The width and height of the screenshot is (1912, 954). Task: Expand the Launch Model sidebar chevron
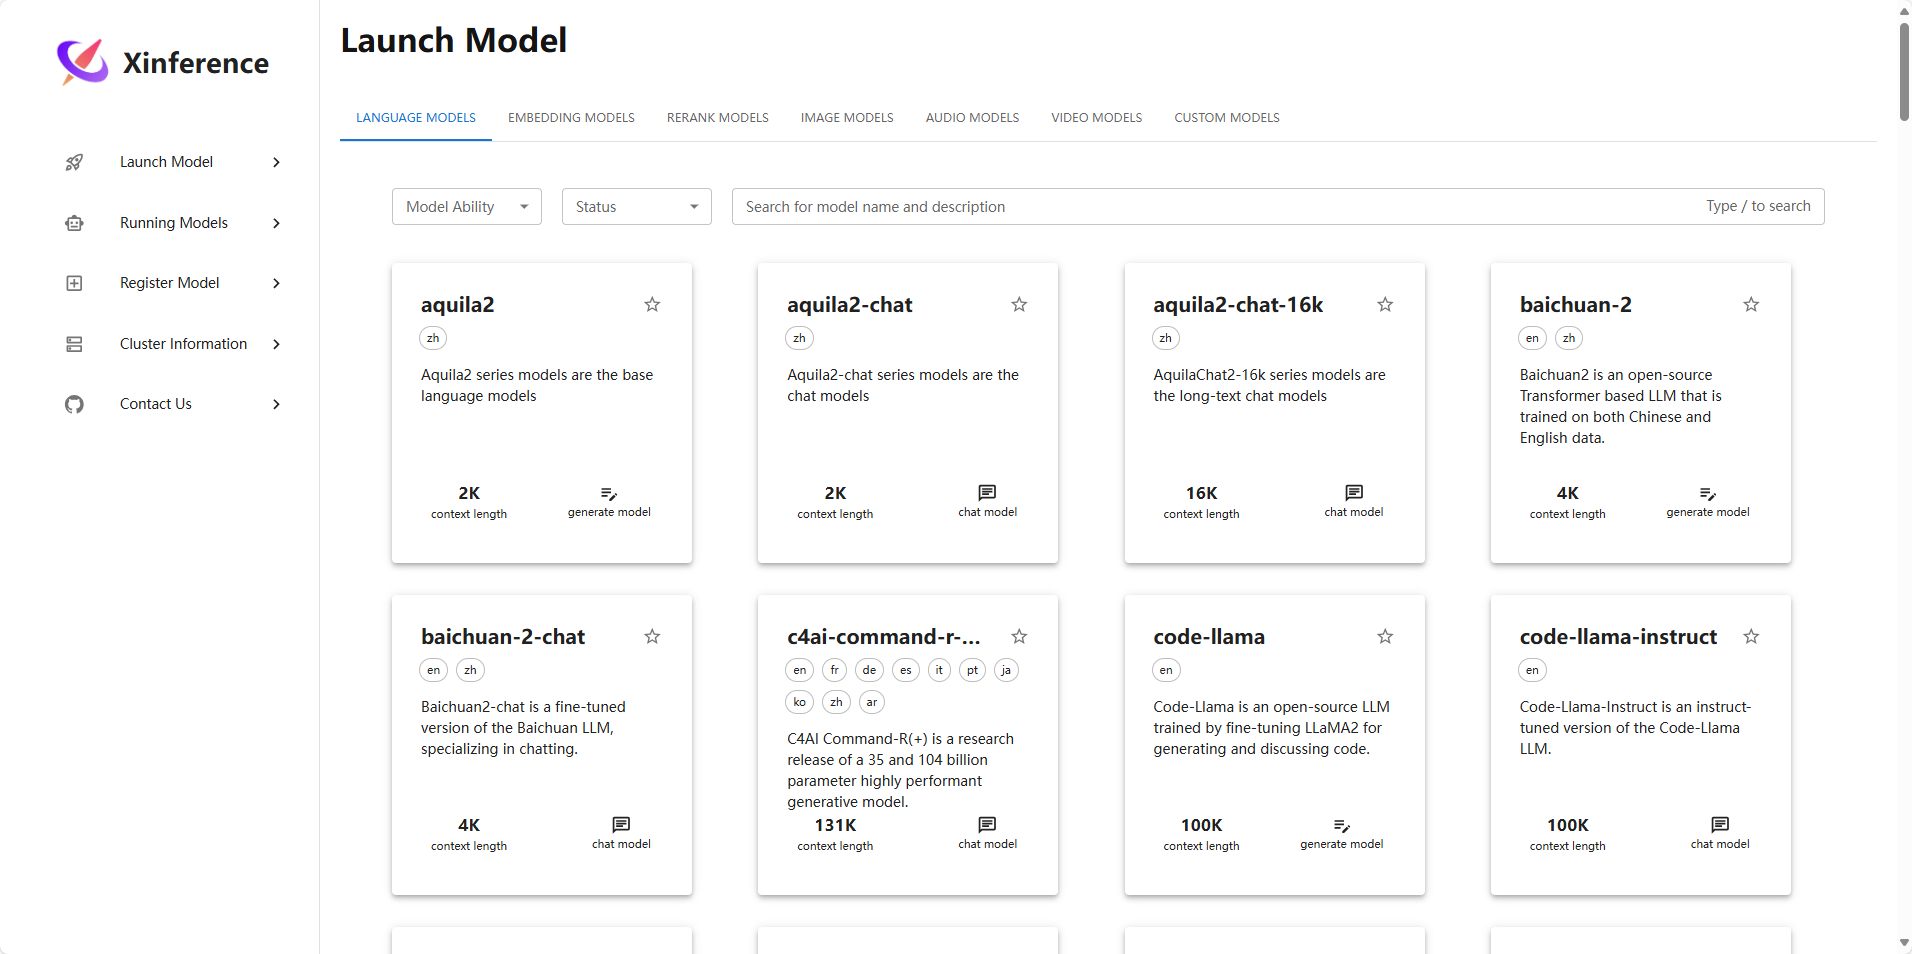277,162
